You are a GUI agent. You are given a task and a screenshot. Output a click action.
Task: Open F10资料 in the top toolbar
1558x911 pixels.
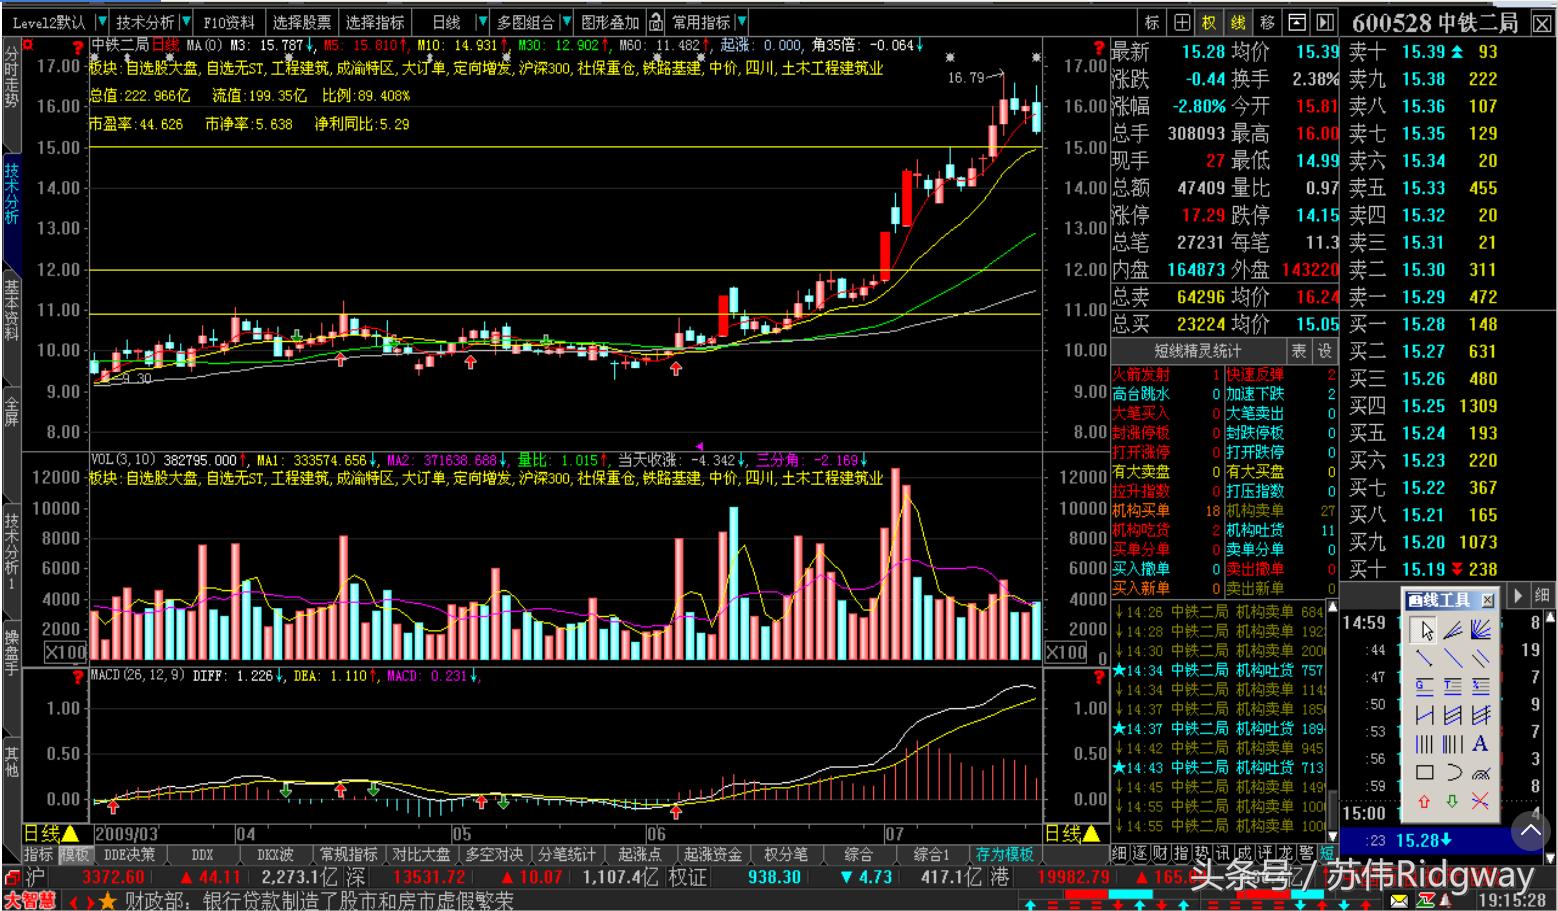point(228,22)
